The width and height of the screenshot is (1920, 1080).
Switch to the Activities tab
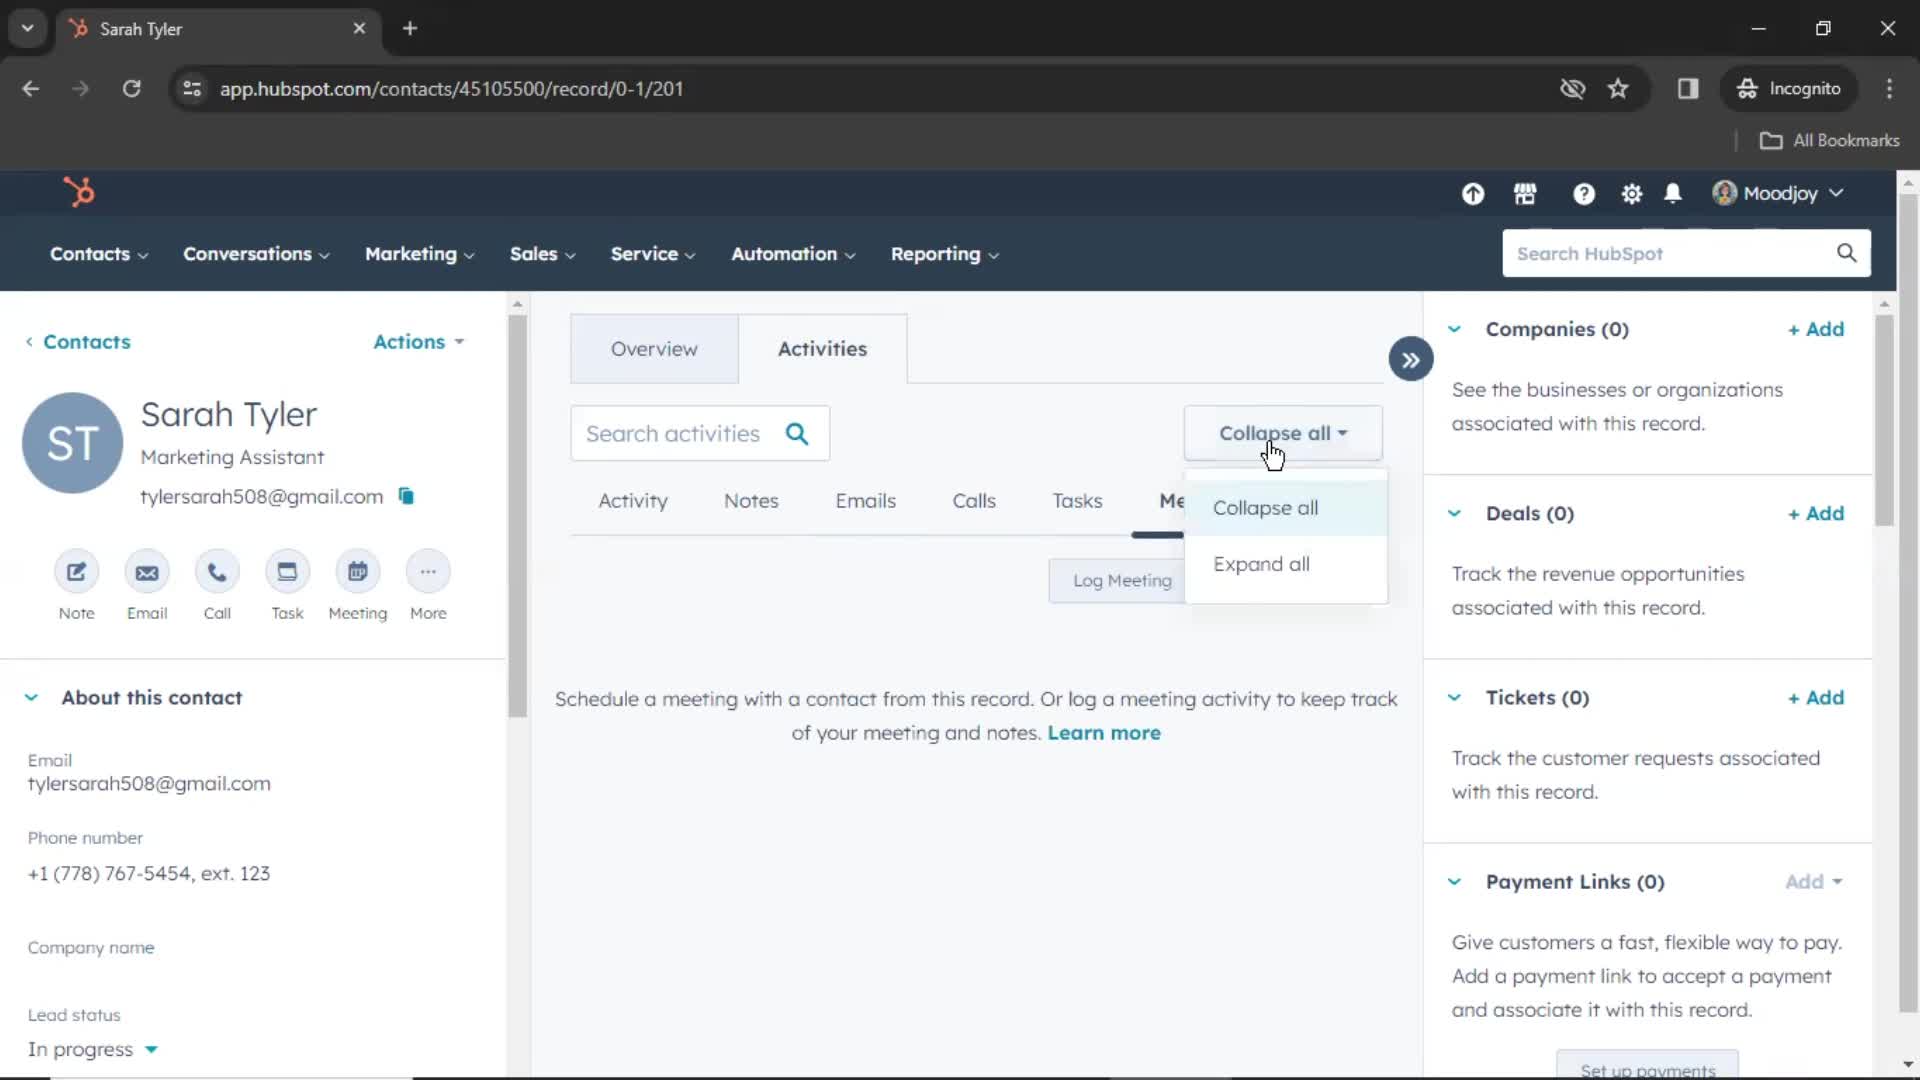[822, 348]
